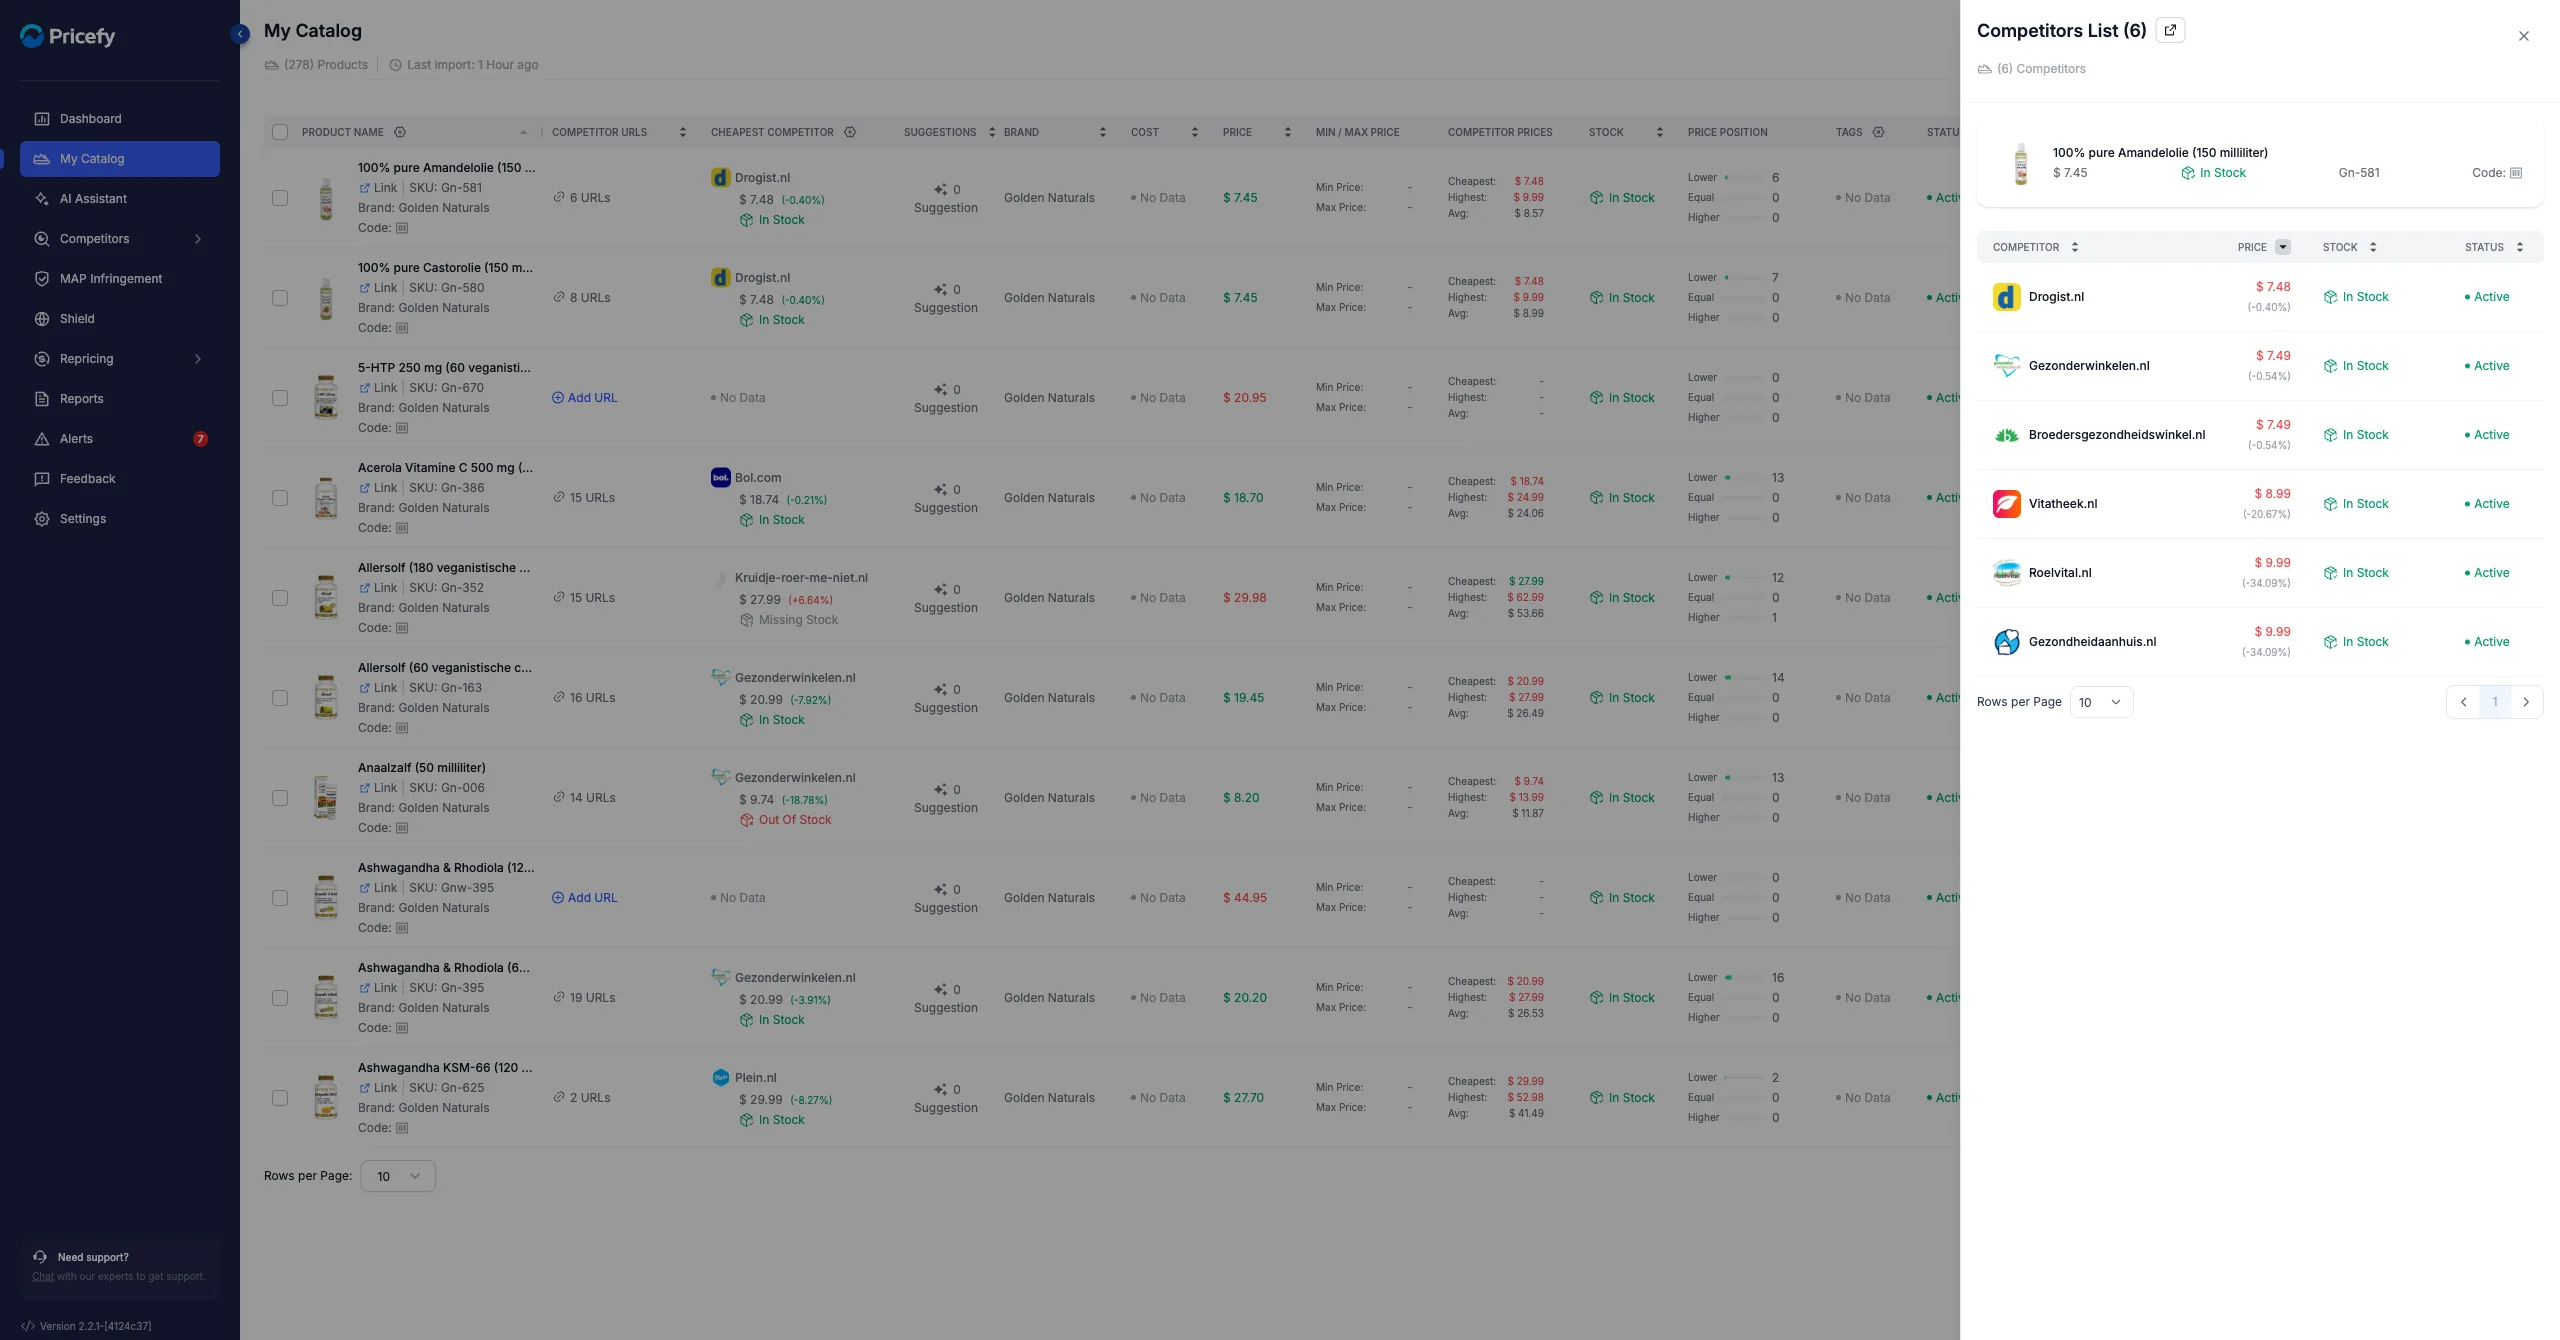Click 15 URLs in Acerola Vitamine C row
The height and width of the screenshot is (1340, 2560).
(x=584, y=498)
